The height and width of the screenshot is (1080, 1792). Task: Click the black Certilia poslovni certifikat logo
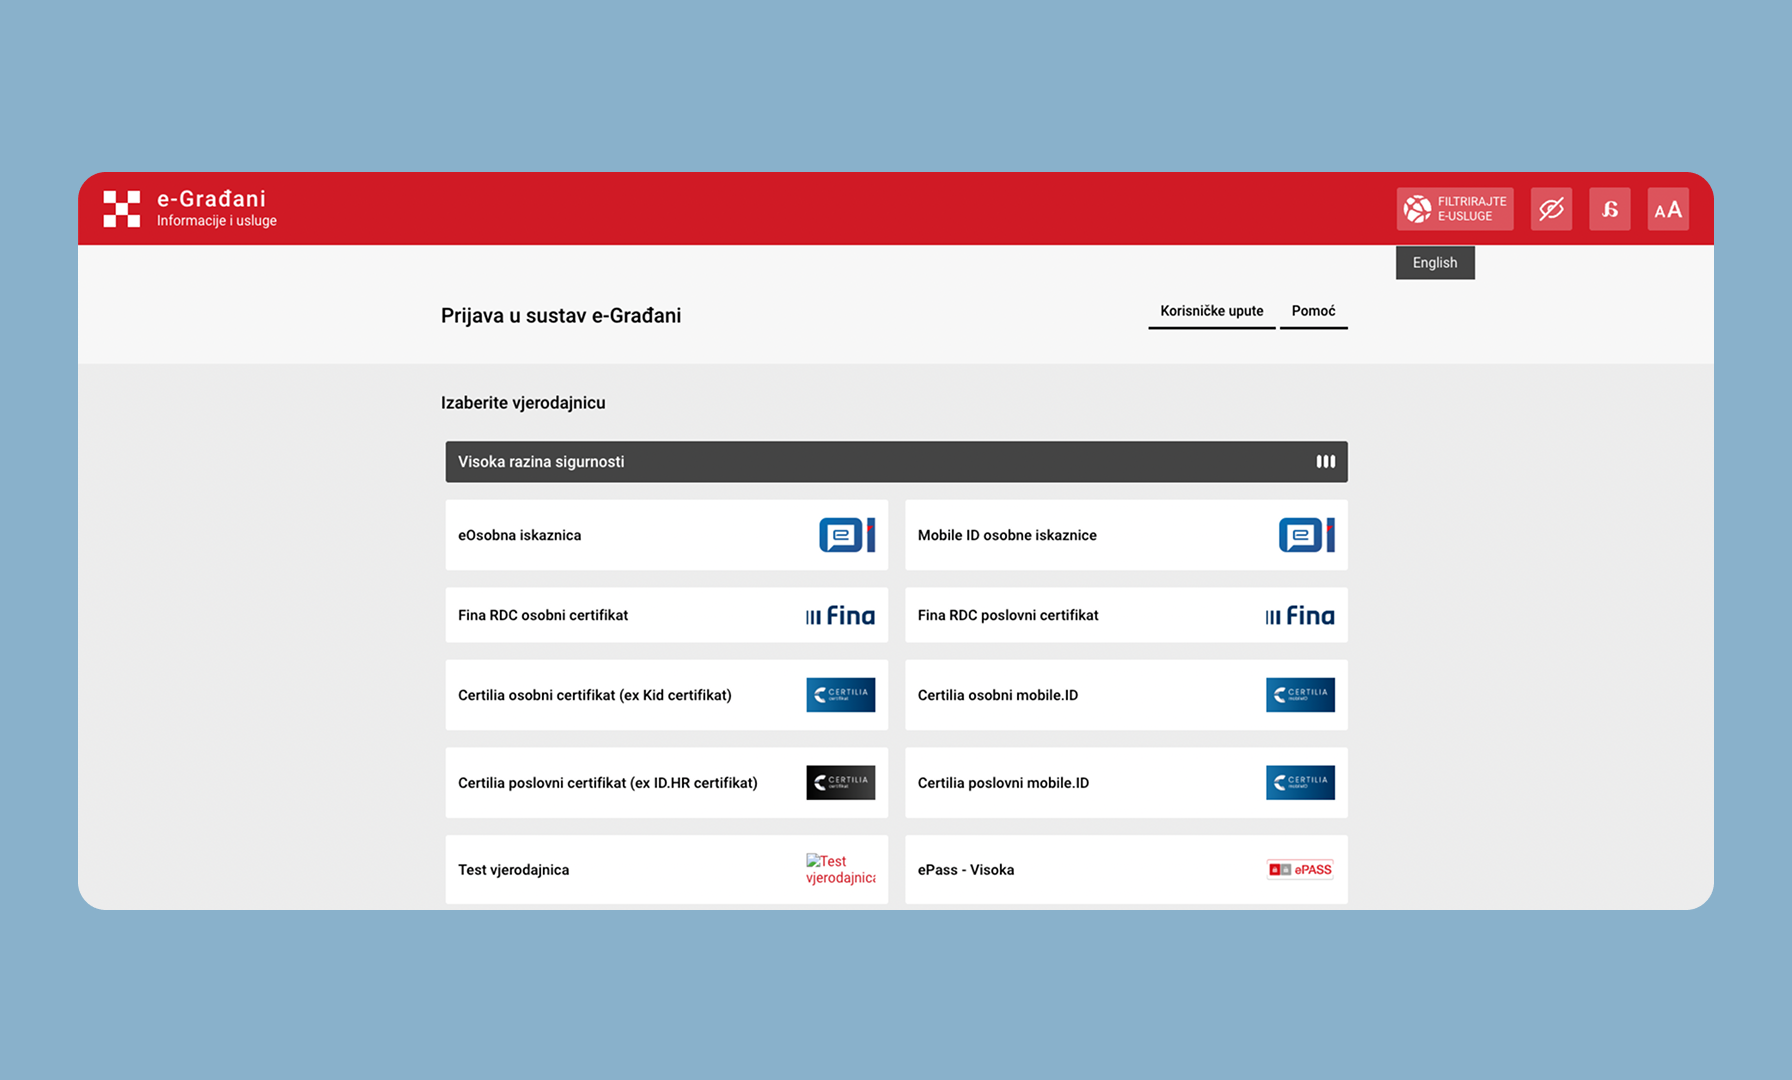[x=840, y=783]
